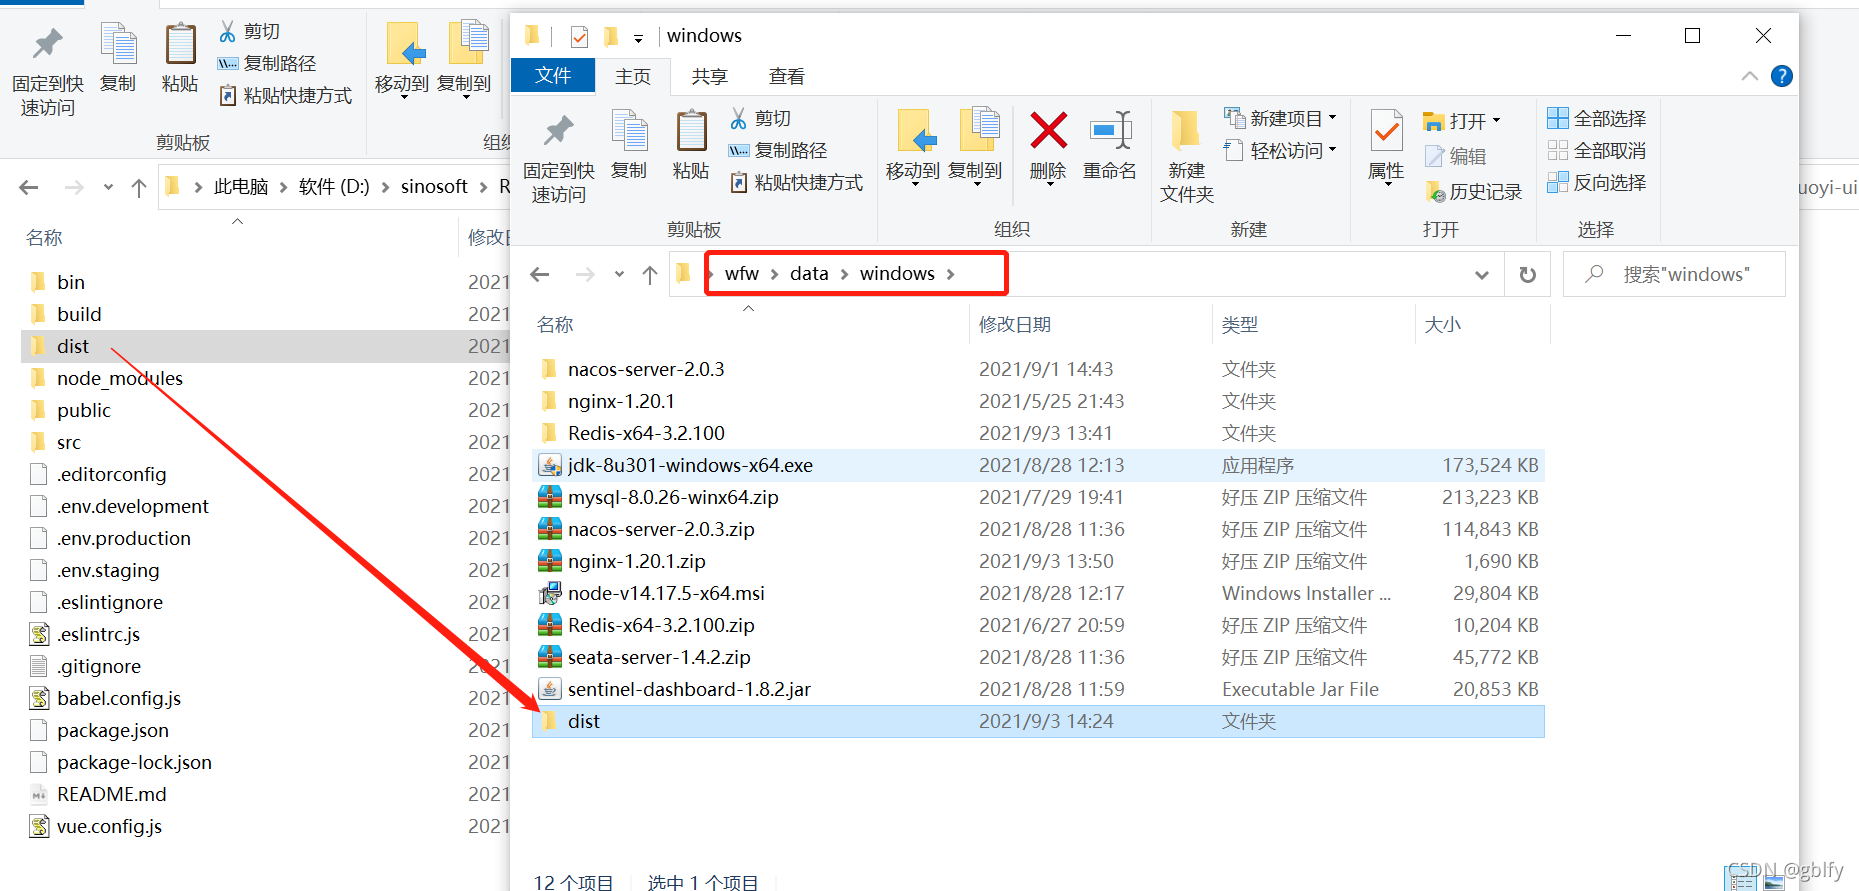Sort by the Type (类型) column header
The image size is (1859, 891).
pos(1240,325)
